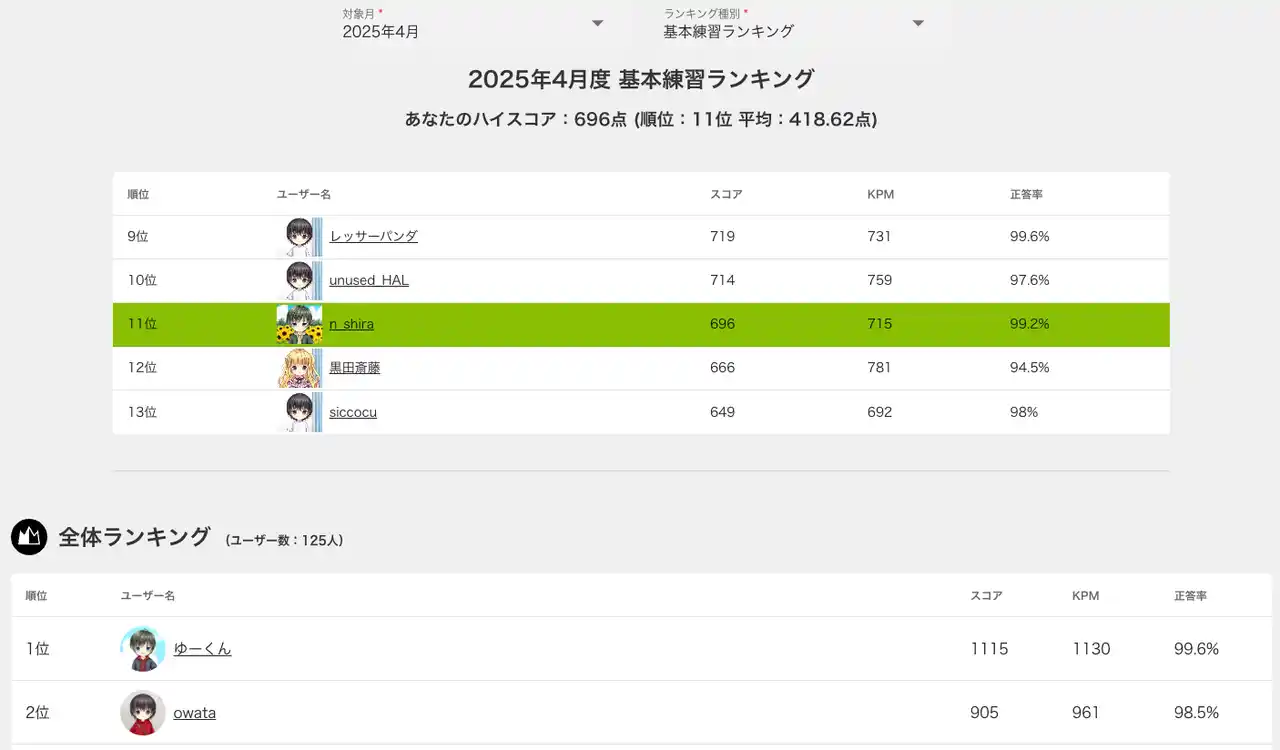This screenshot has height=750, width=1280.
Task: Click the crown icon beside 全体ランキング
Action: 29,537
